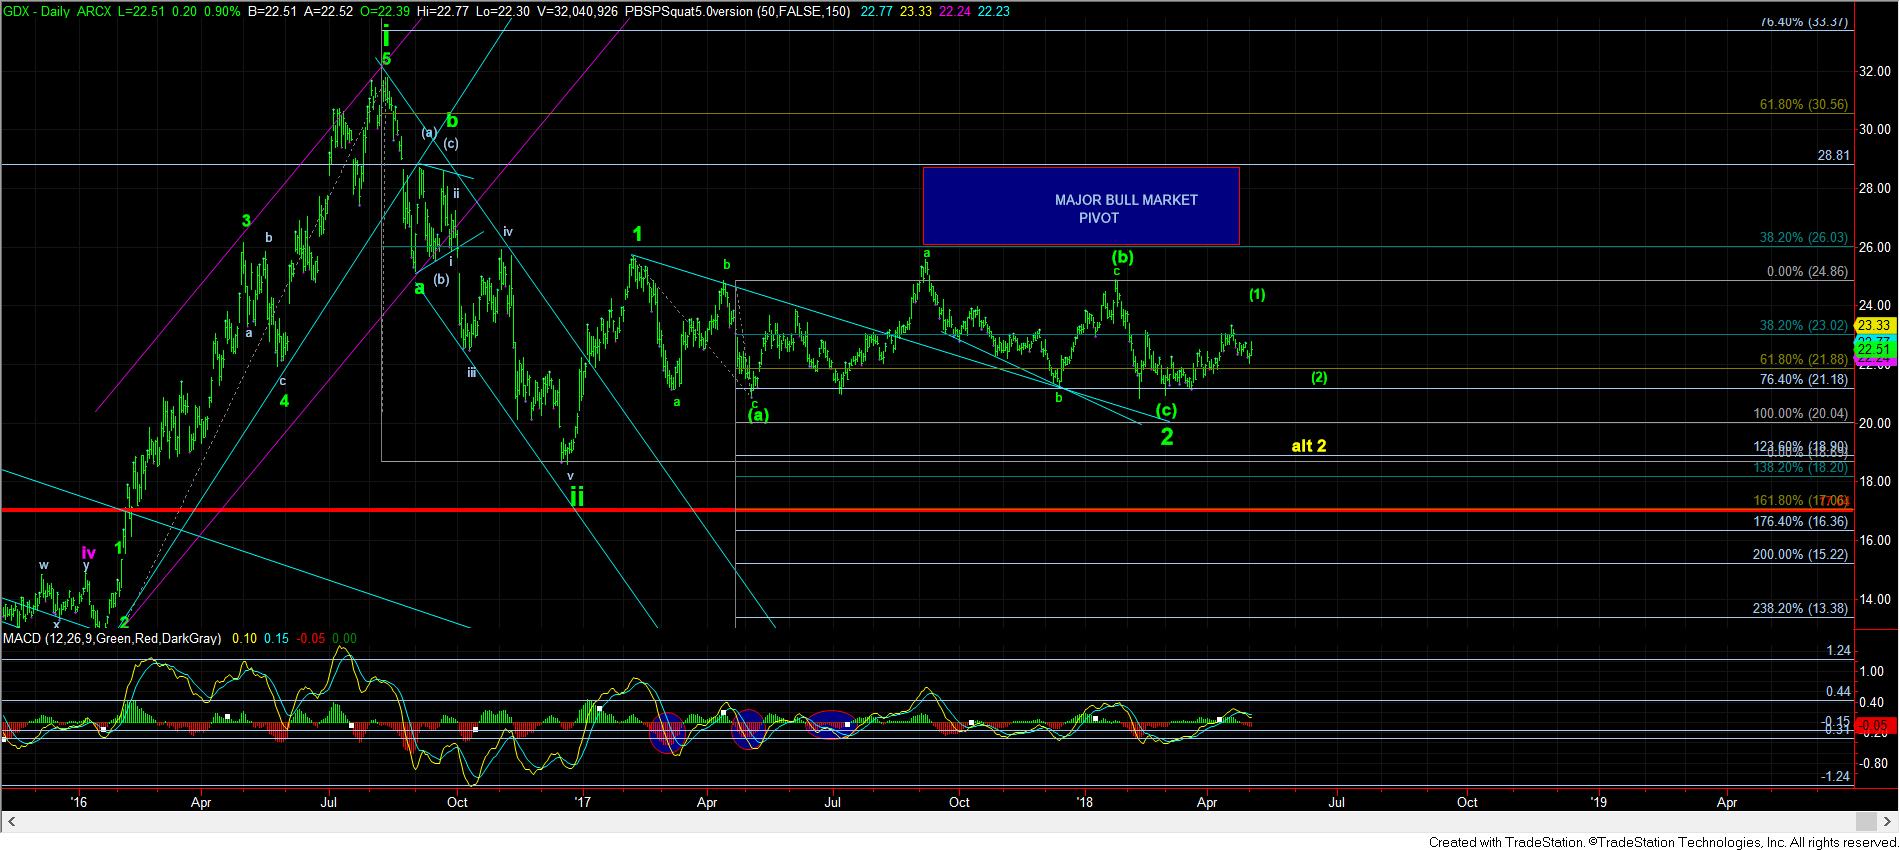Select the 38.20% (23.02) Fibonacci label
The width and height of the screenshot is (1900, 850).
pyautogui.click(x=1804, y=325)
